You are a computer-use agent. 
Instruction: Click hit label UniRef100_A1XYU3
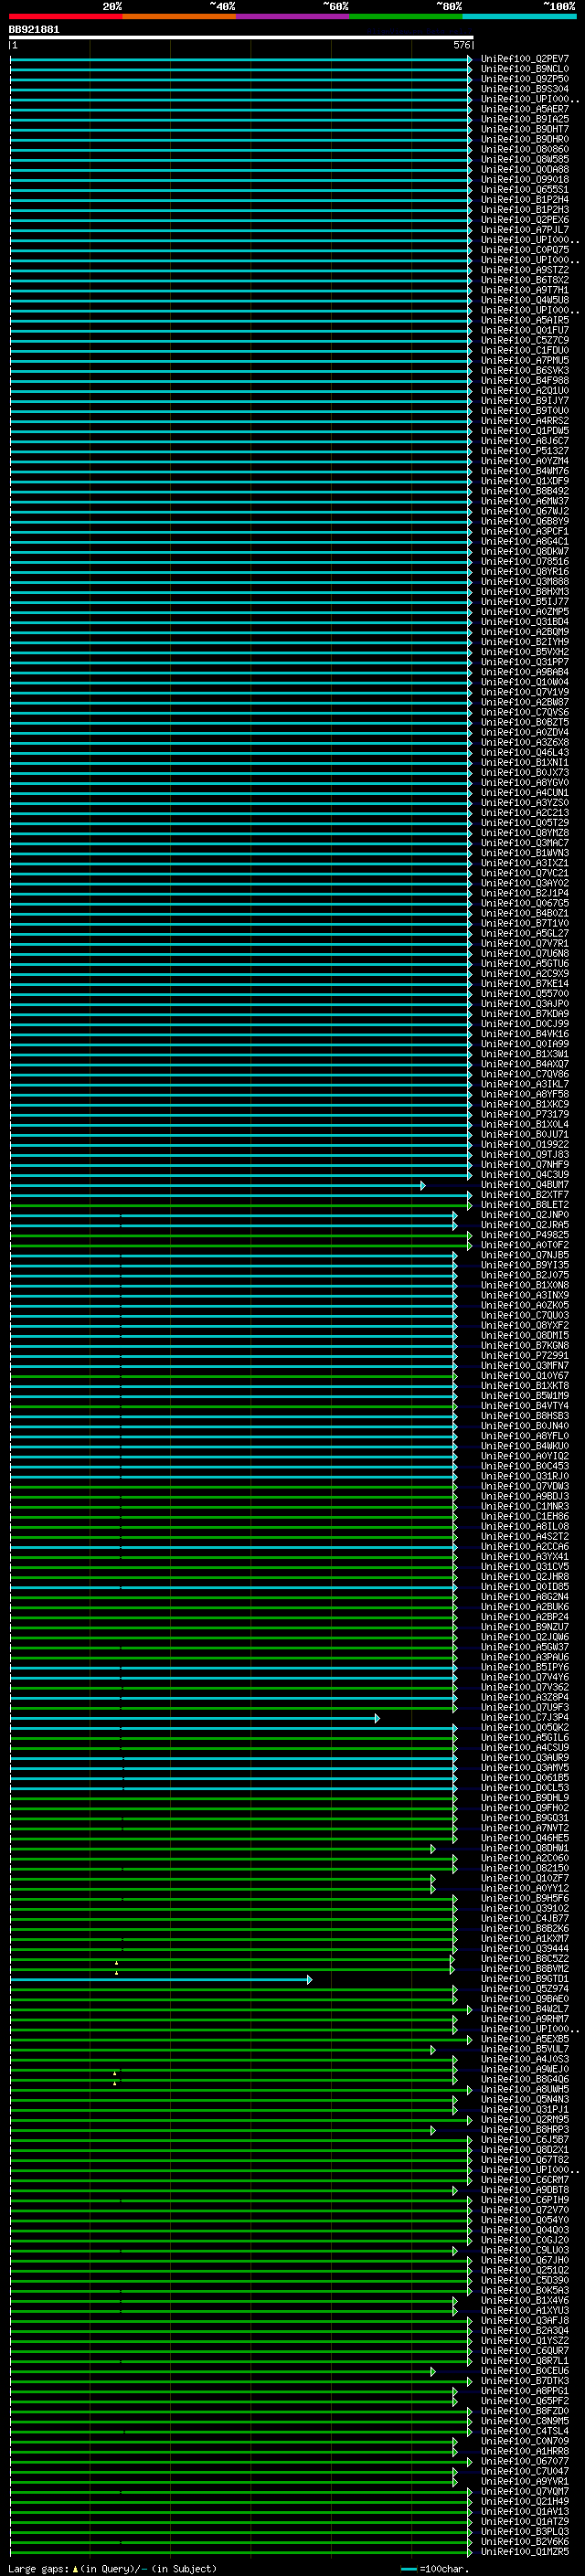(x=524, y=2311)
